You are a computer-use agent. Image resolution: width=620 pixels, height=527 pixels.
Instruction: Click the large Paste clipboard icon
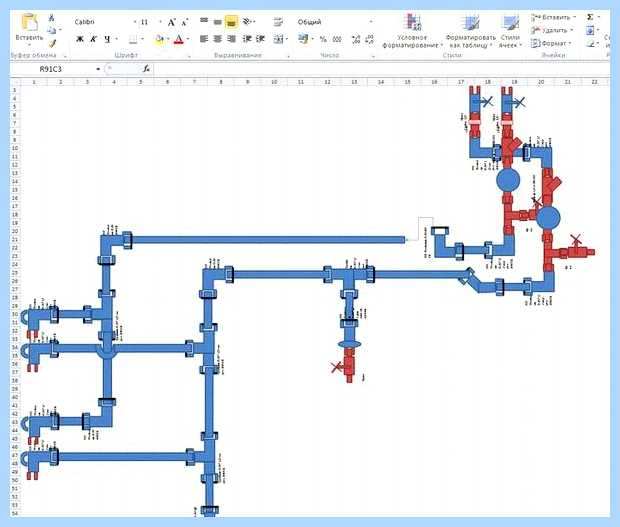click(30, 22)
